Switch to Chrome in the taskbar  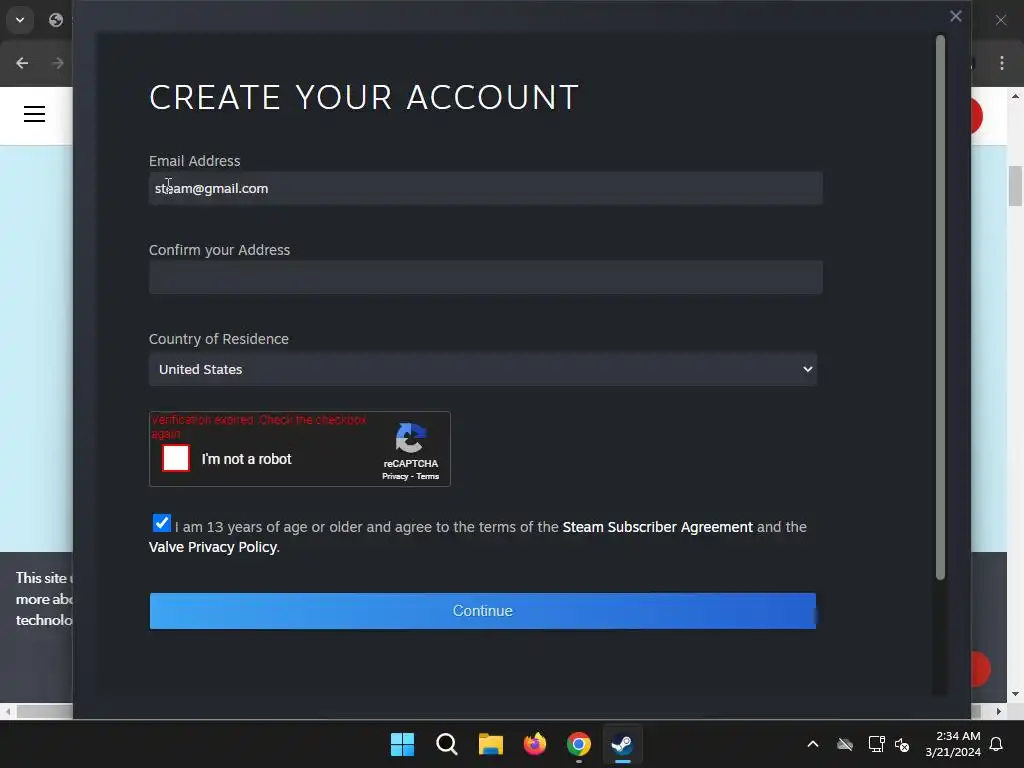[x=579, y=744]
